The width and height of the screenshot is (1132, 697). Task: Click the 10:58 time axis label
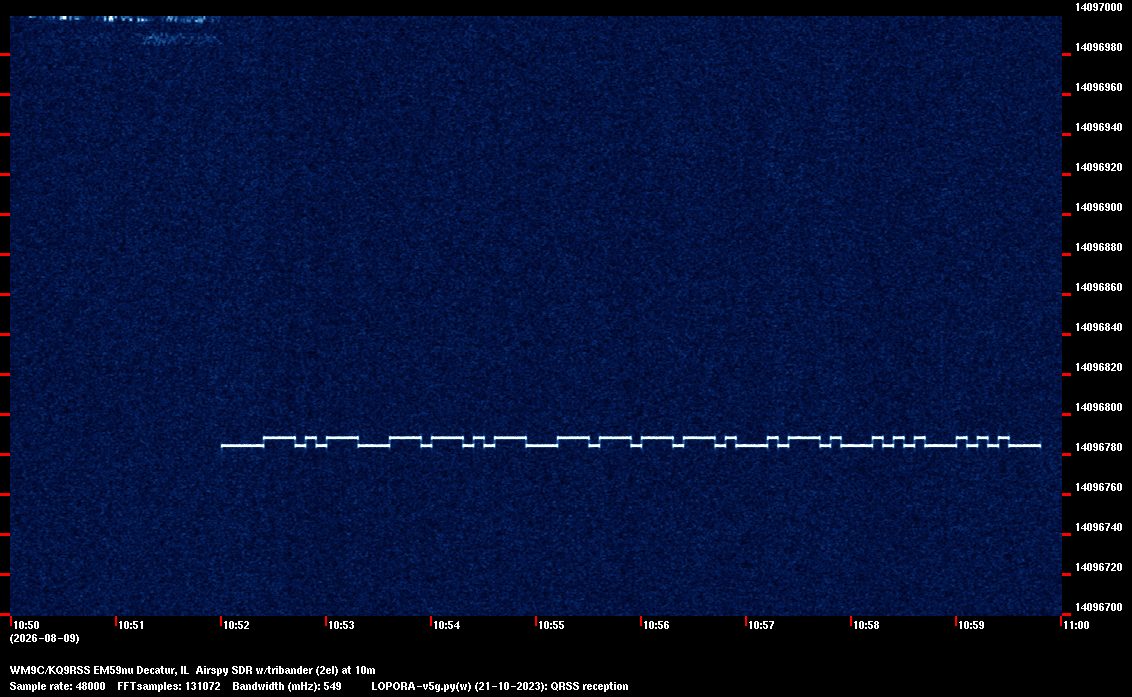tap(866, 625)
